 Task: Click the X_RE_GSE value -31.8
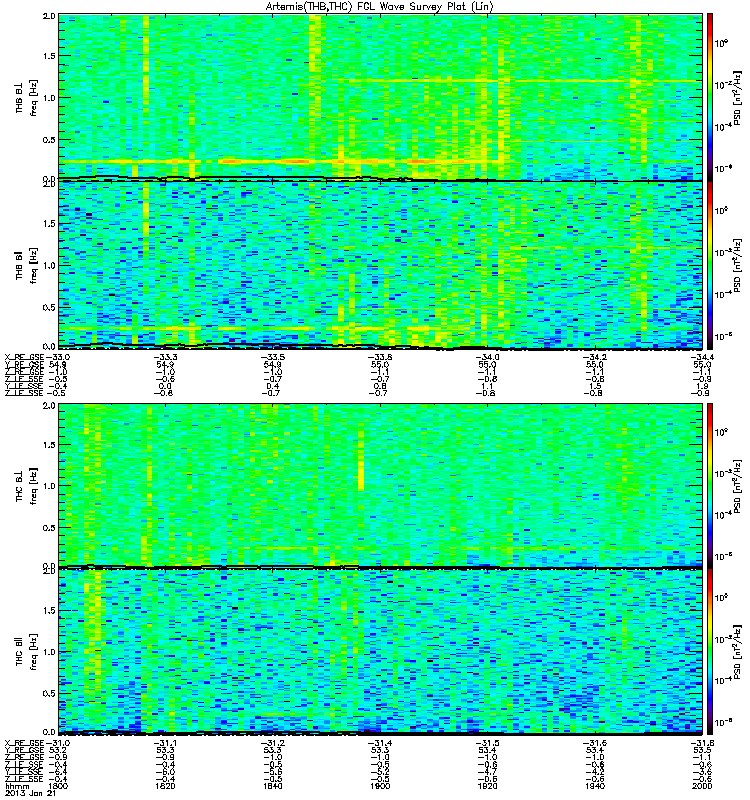(702, 743)
